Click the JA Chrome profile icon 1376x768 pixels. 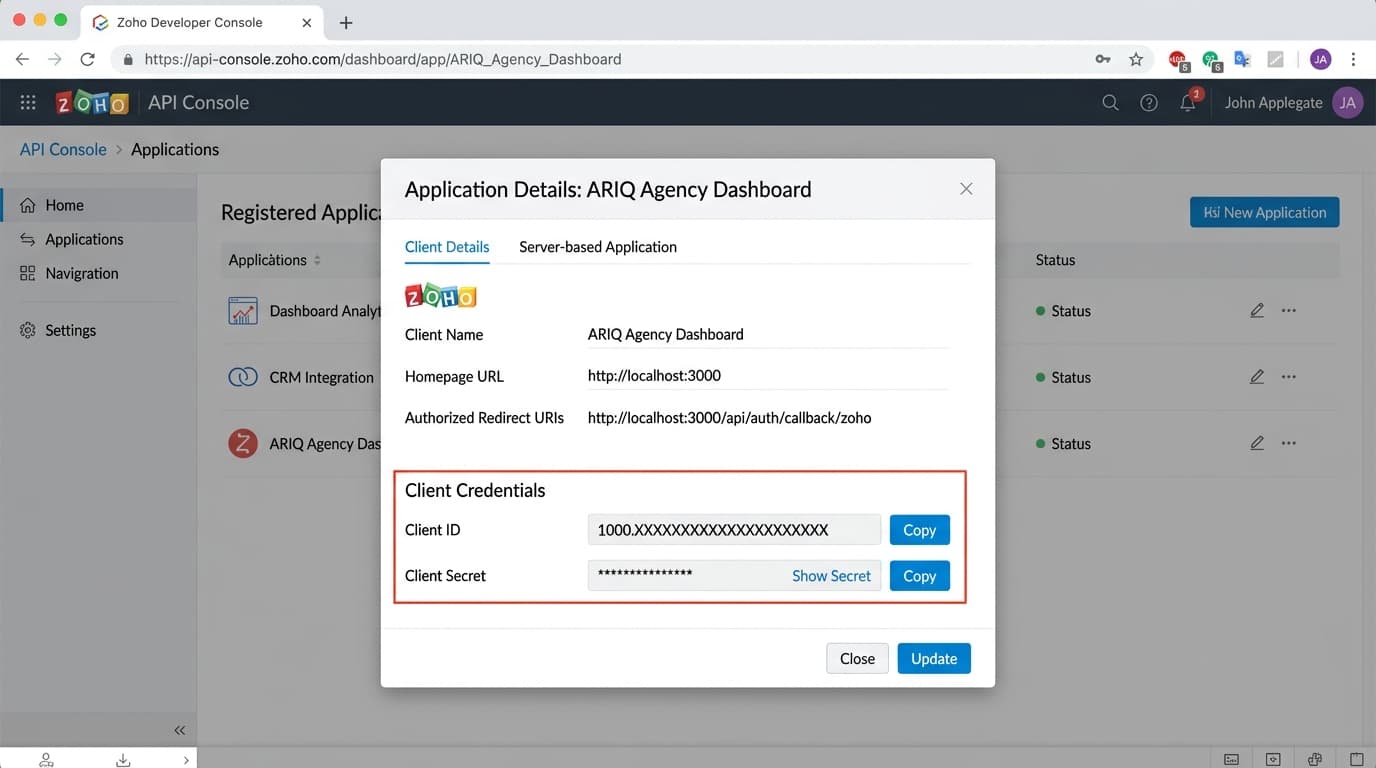pos(1321,59)
